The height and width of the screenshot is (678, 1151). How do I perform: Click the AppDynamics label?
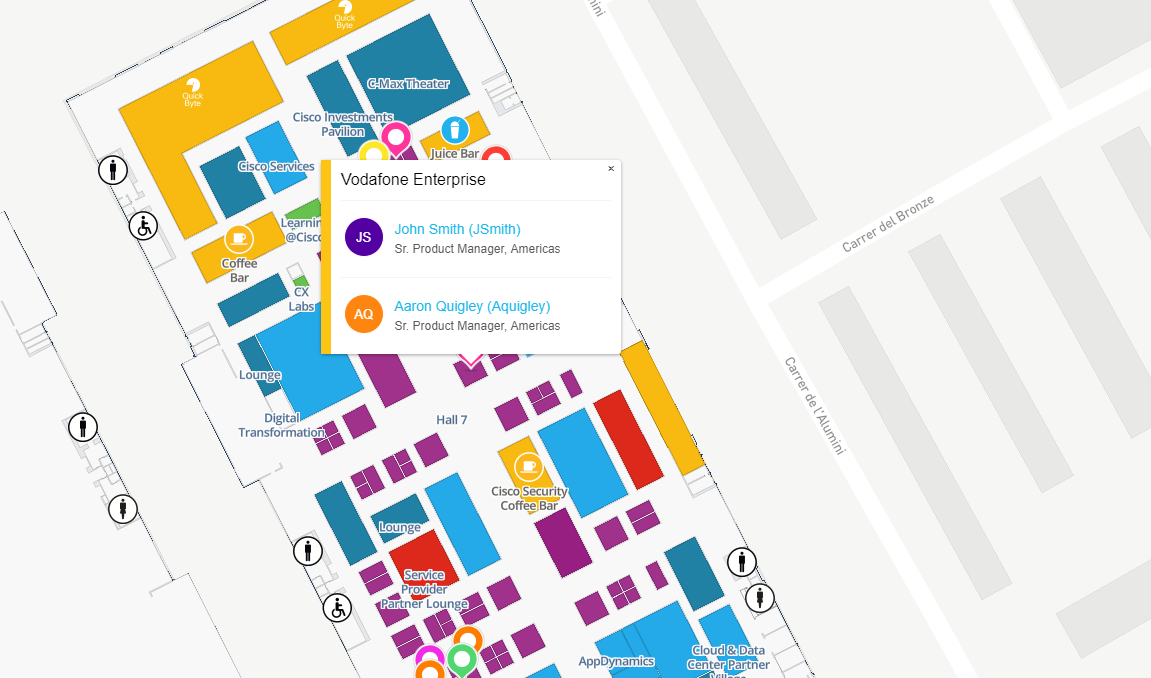click(x=616, y=661)
